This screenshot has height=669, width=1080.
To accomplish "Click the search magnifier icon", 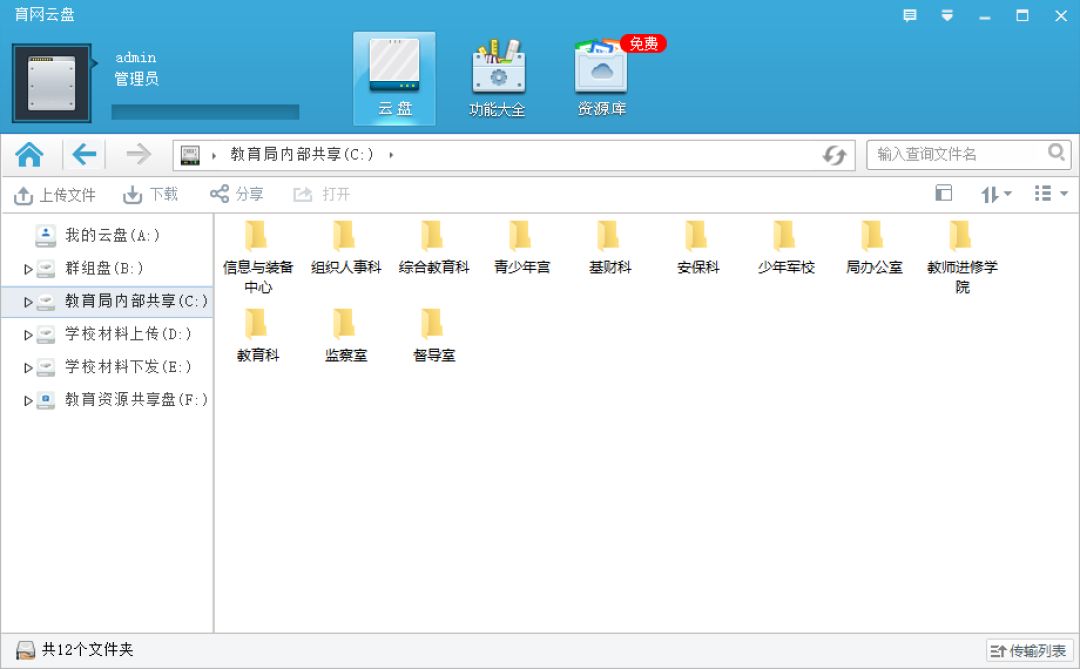I will [x=1056, y=152].
